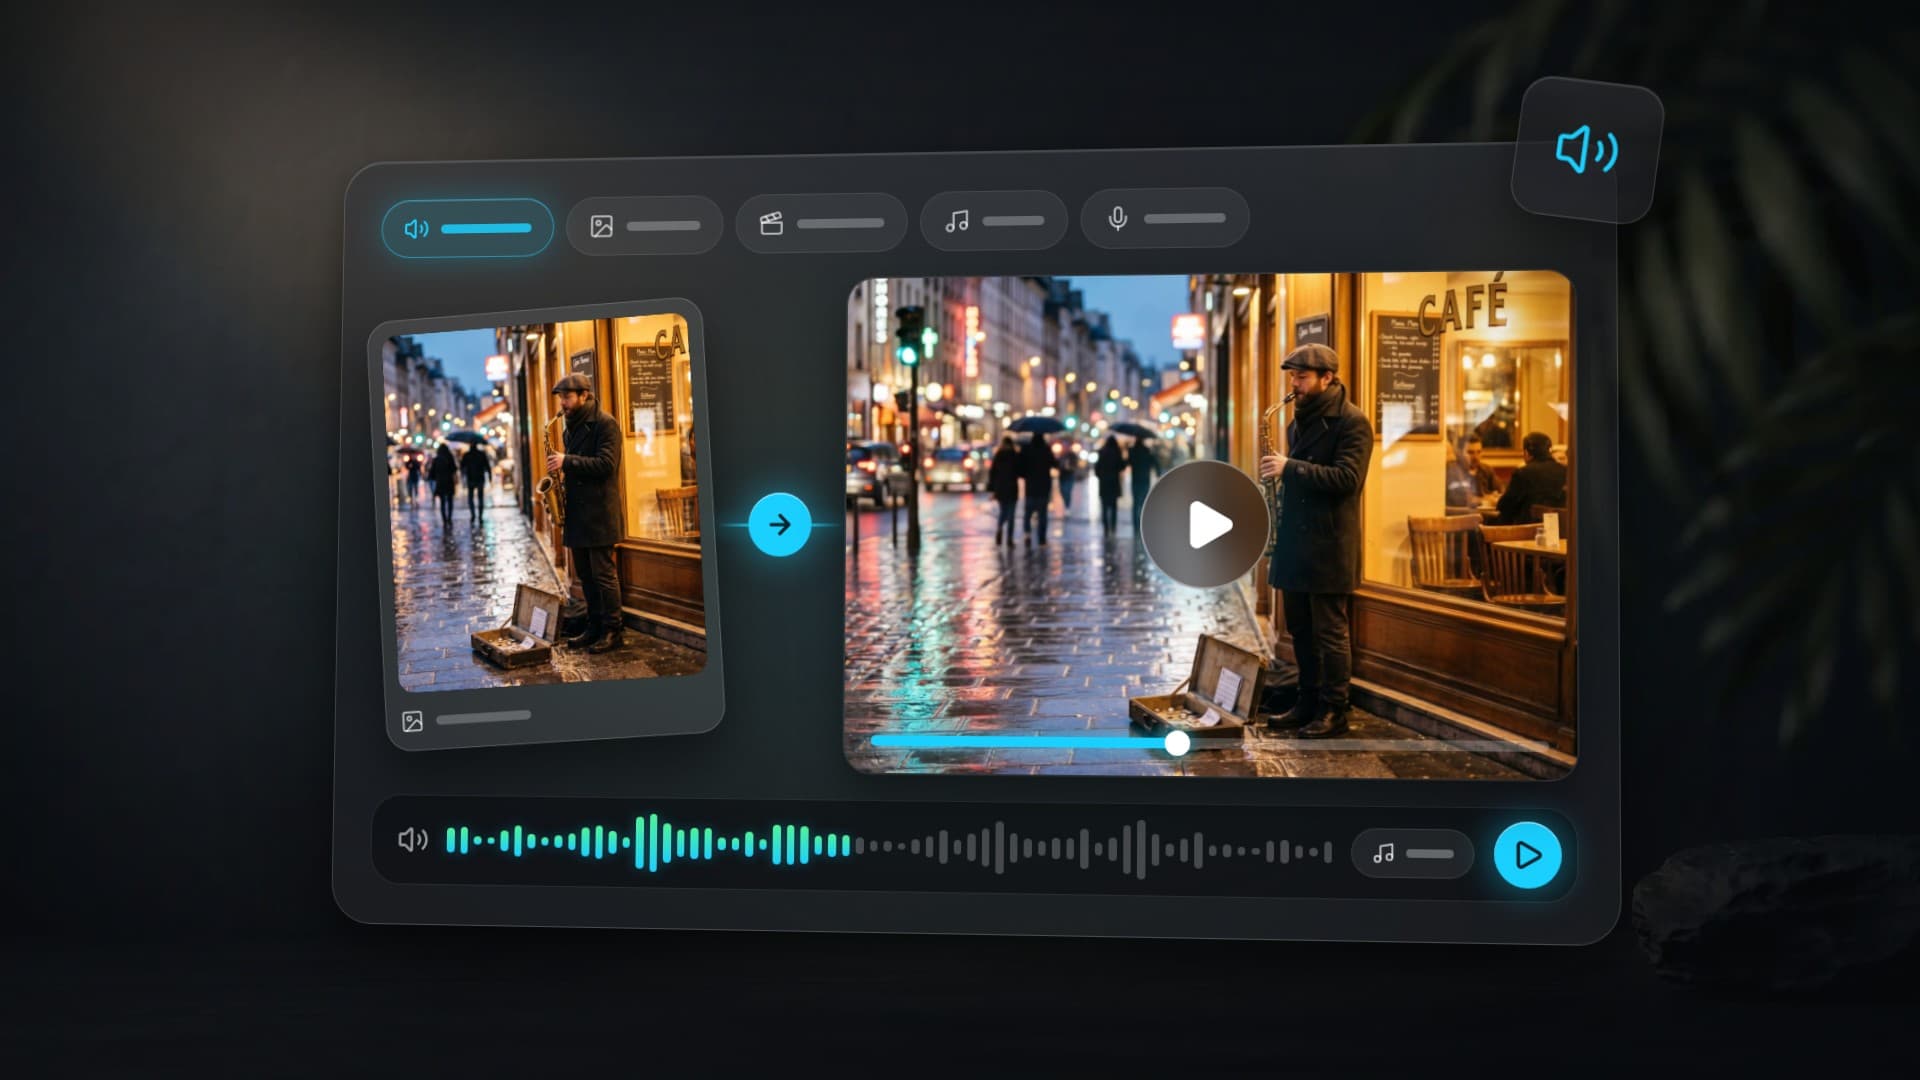Click the image icon below the source thumbnail

412,721
